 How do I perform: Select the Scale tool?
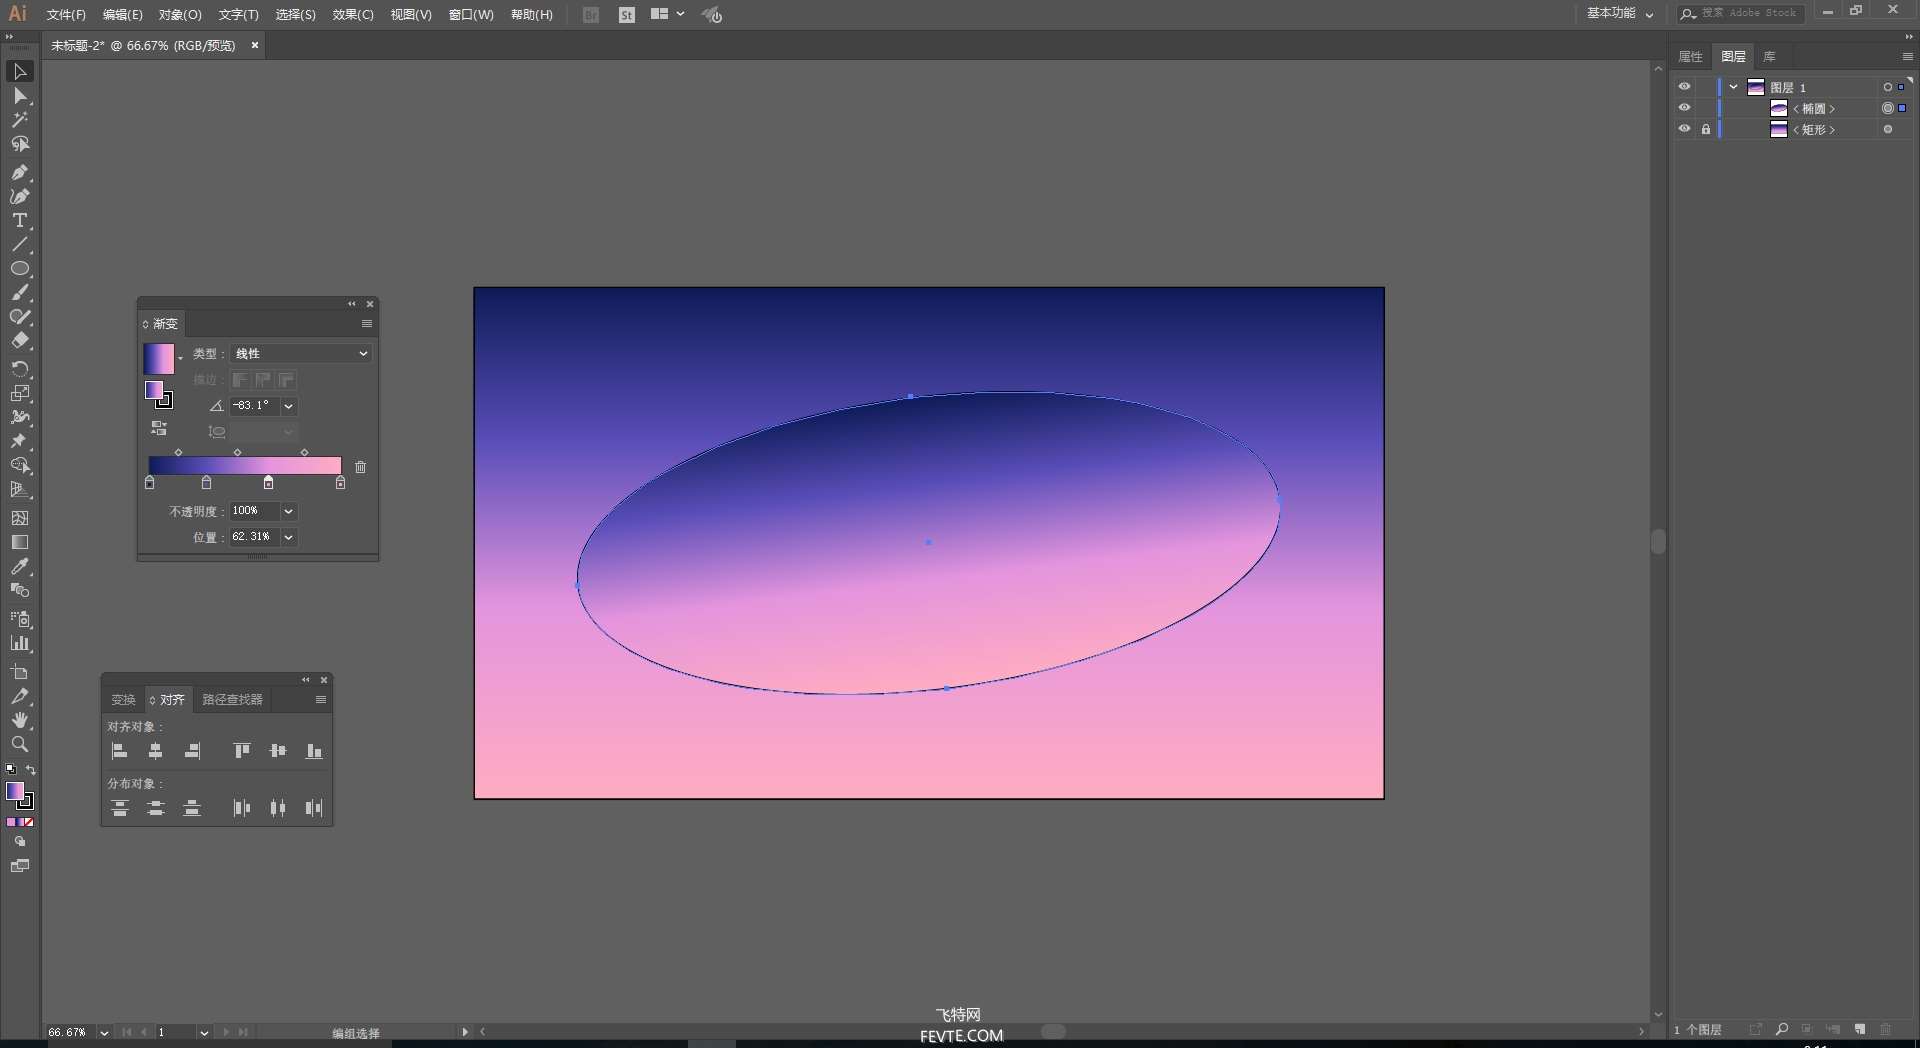pyautogui.click(x=19, y=393)
